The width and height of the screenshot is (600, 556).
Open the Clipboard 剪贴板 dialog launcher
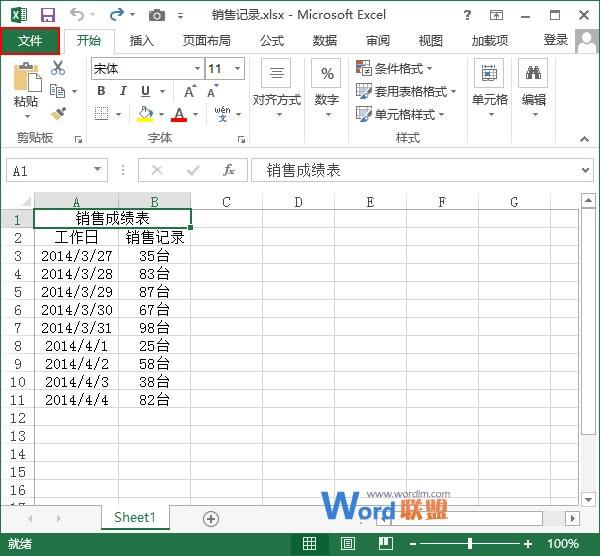[78, 140]
